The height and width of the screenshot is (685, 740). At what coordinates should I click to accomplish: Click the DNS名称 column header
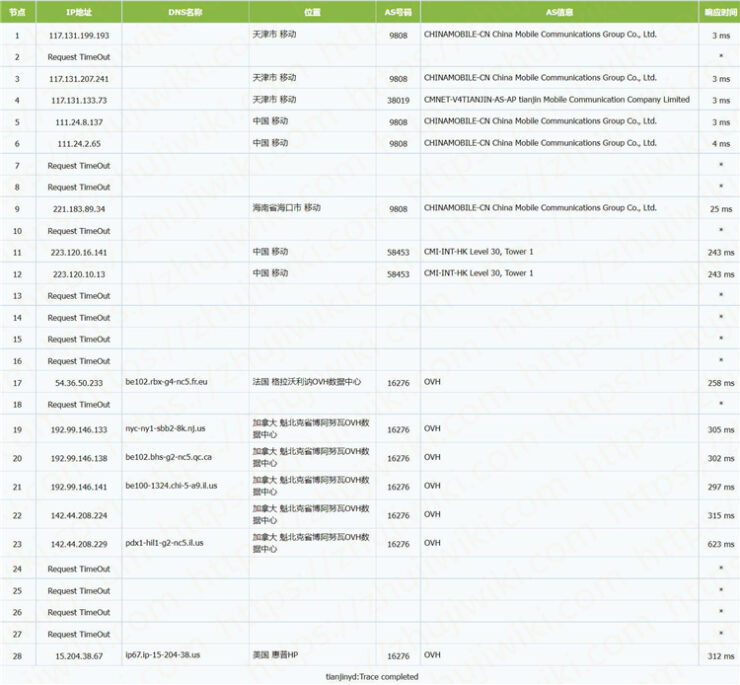(x=185, y=12)
